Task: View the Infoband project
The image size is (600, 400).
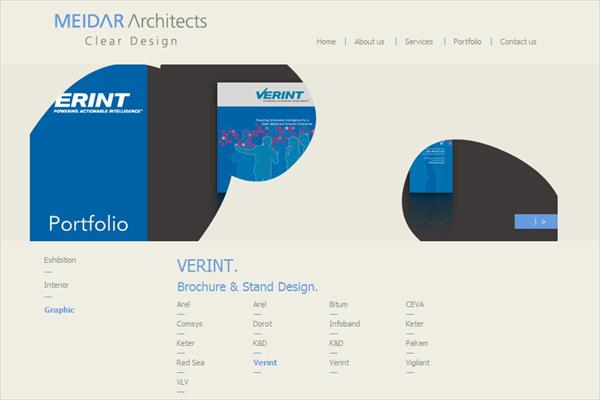Action: [x=344, y=324]
